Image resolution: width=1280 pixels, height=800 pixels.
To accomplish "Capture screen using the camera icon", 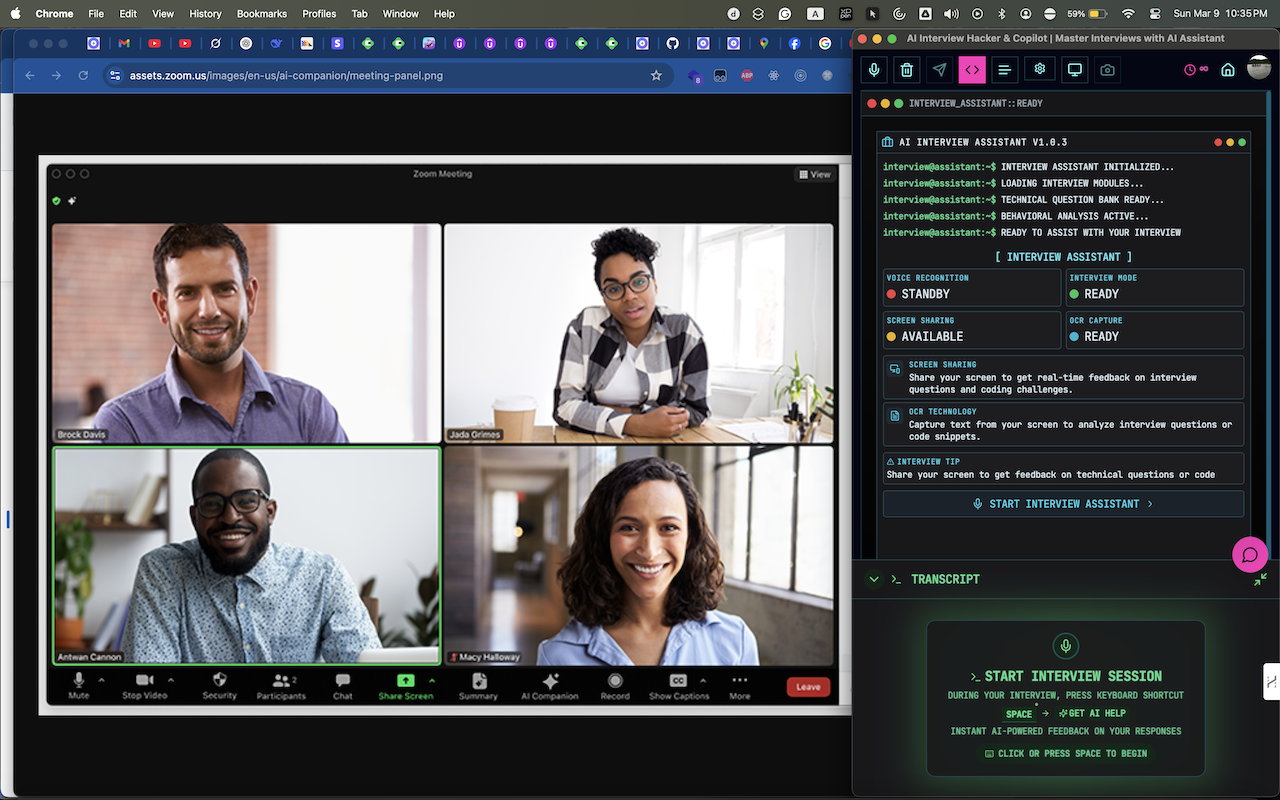I will [1107, 69].
